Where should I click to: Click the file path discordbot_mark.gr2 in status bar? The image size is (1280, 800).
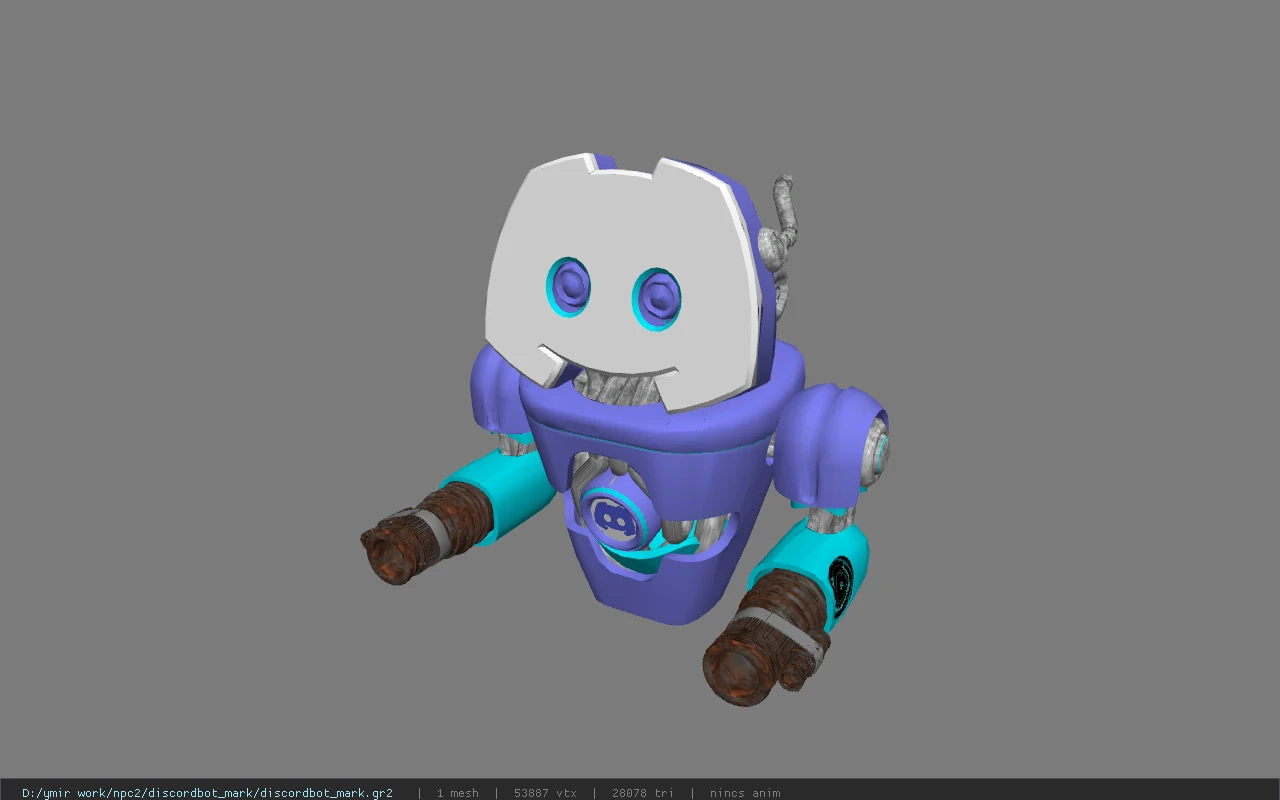click(207, 793)
